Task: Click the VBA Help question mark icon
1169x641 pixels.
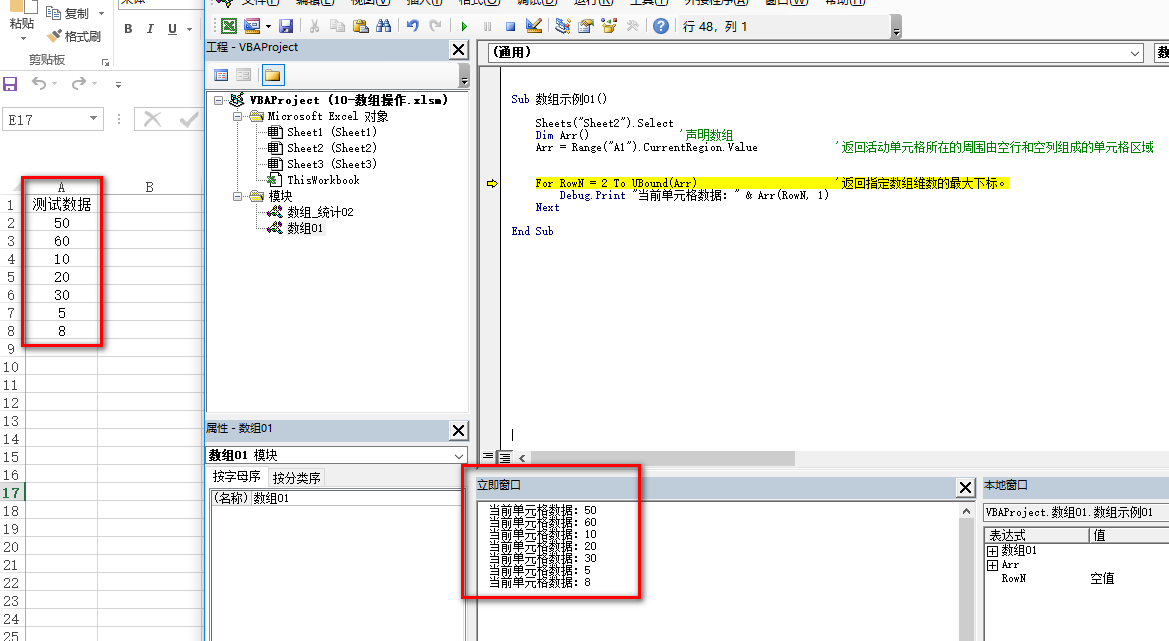Action: pos(661,26)
